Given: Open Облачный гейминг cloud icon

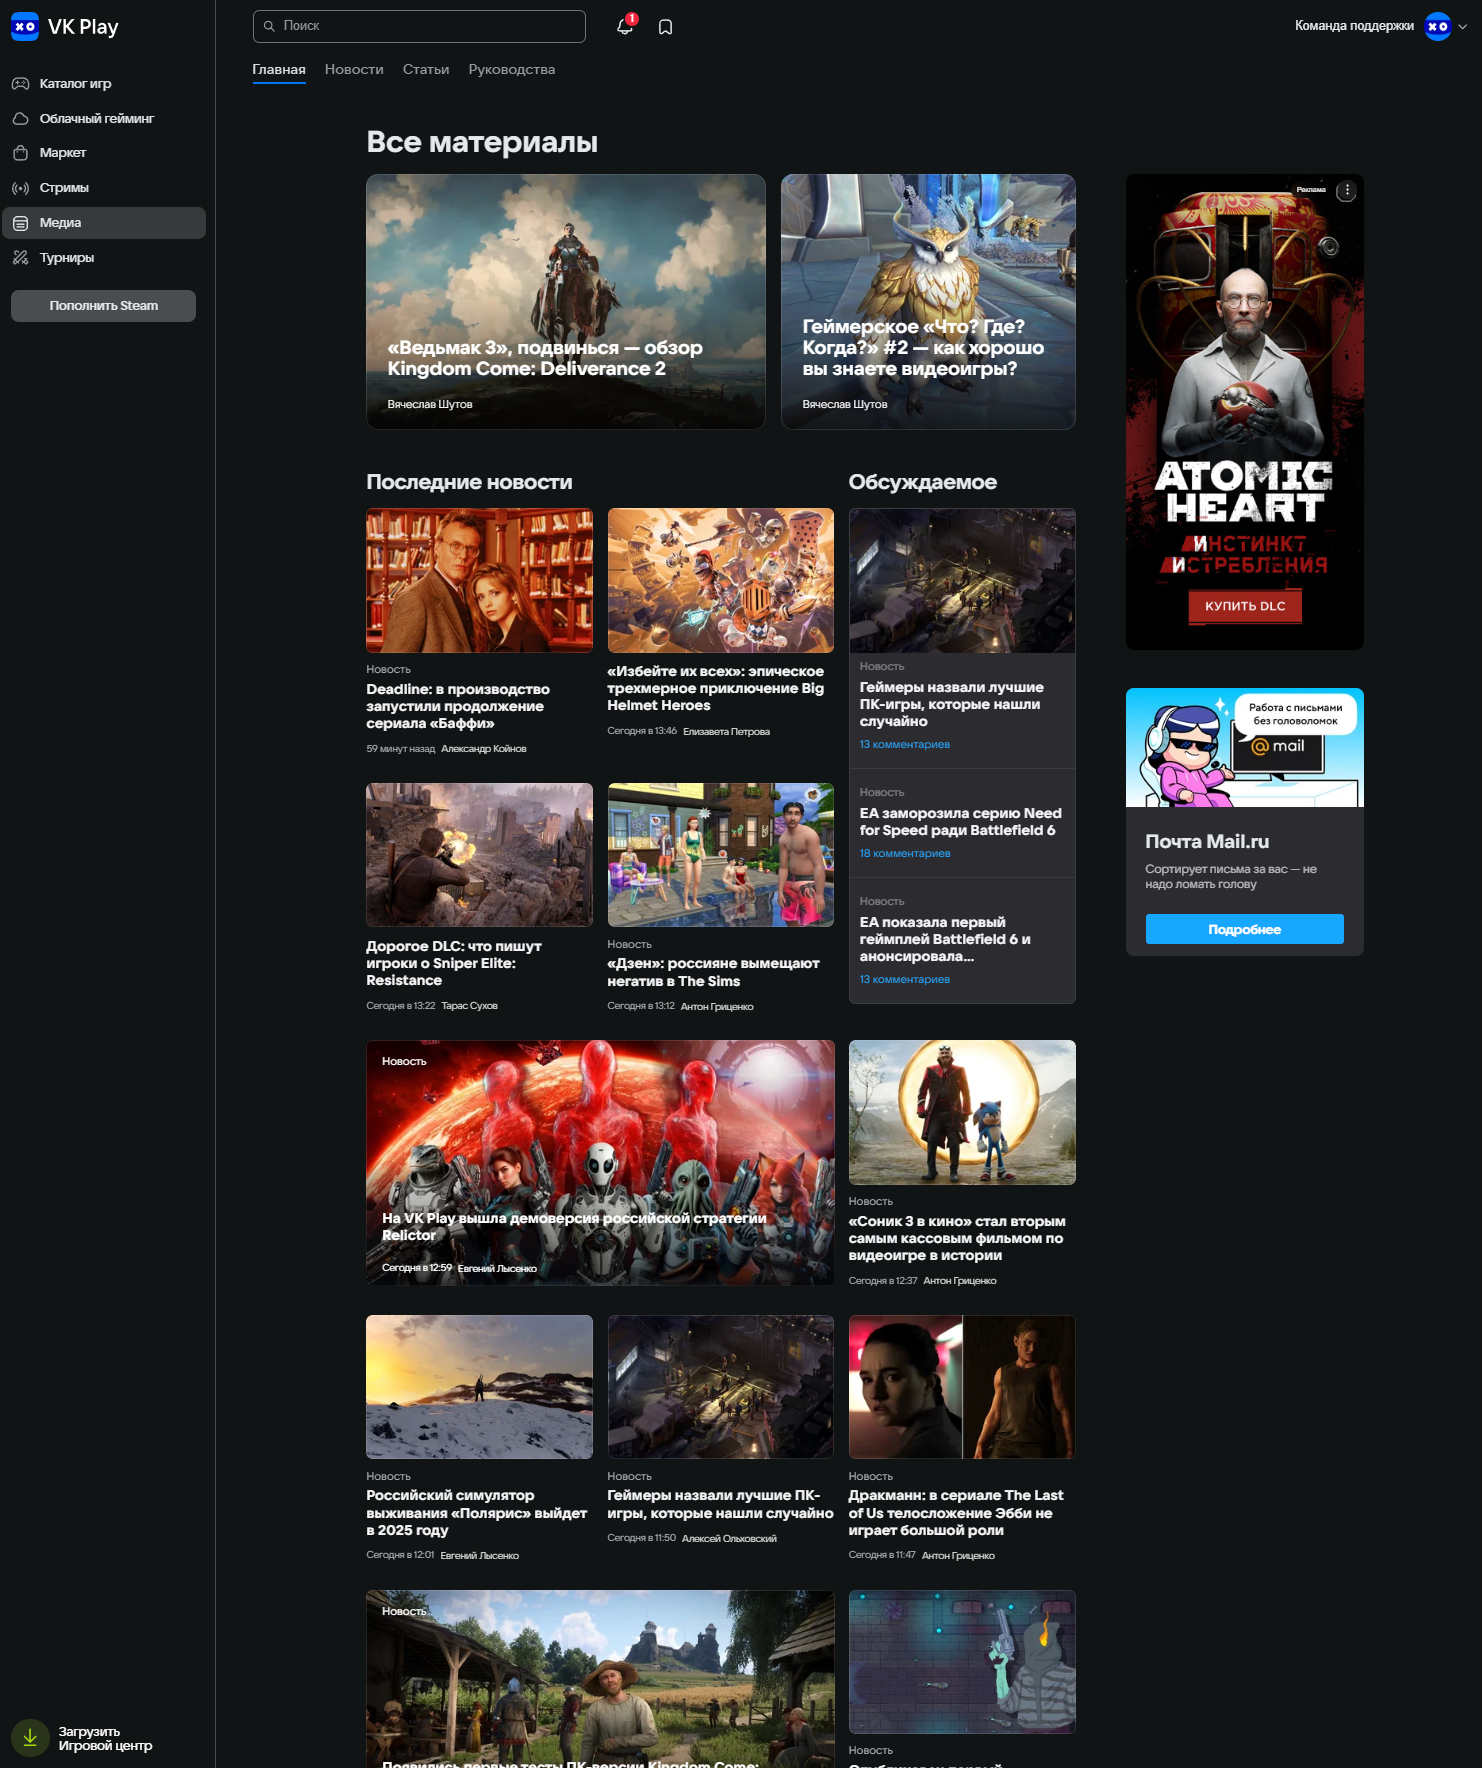Looking at the screenshot, I should click(20, 119).
